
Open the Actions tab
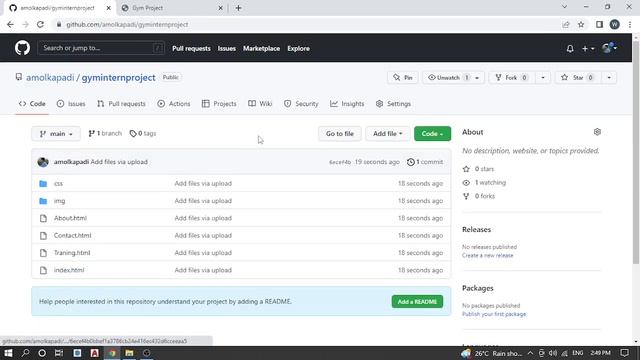point(173,104)
